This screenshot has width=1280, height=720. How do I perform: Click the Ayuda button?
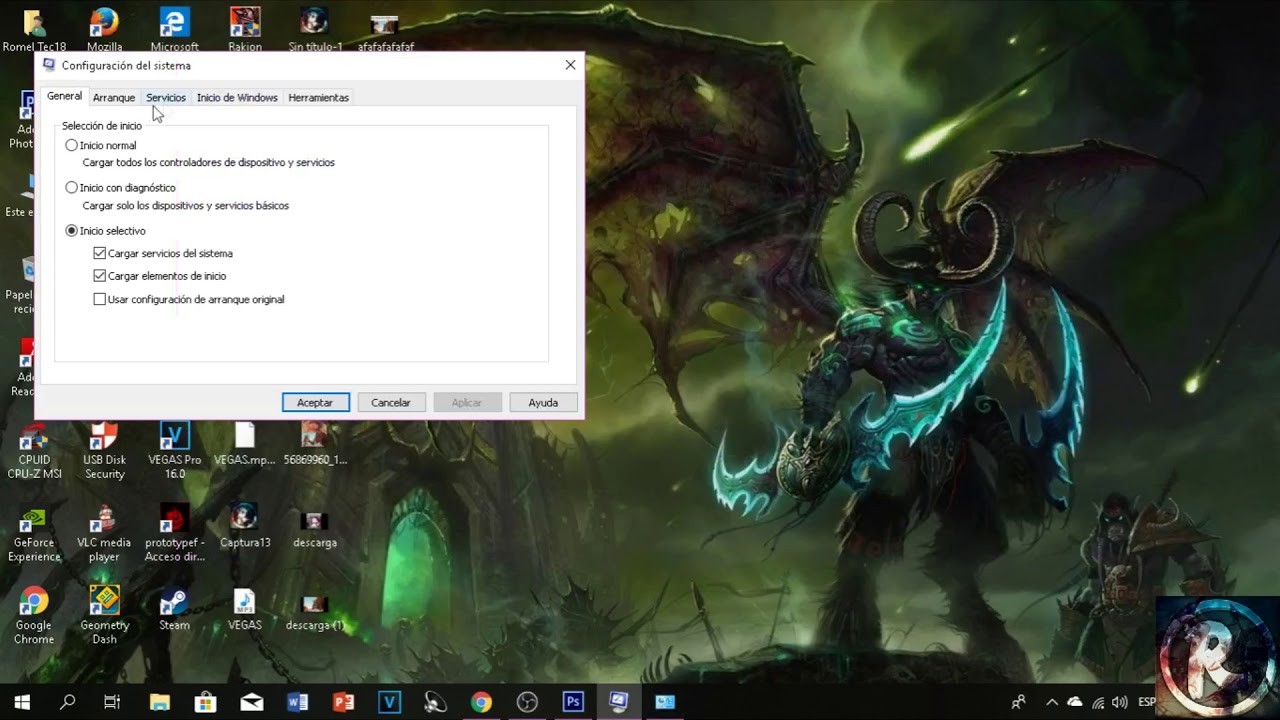click(x=543, y=402)
